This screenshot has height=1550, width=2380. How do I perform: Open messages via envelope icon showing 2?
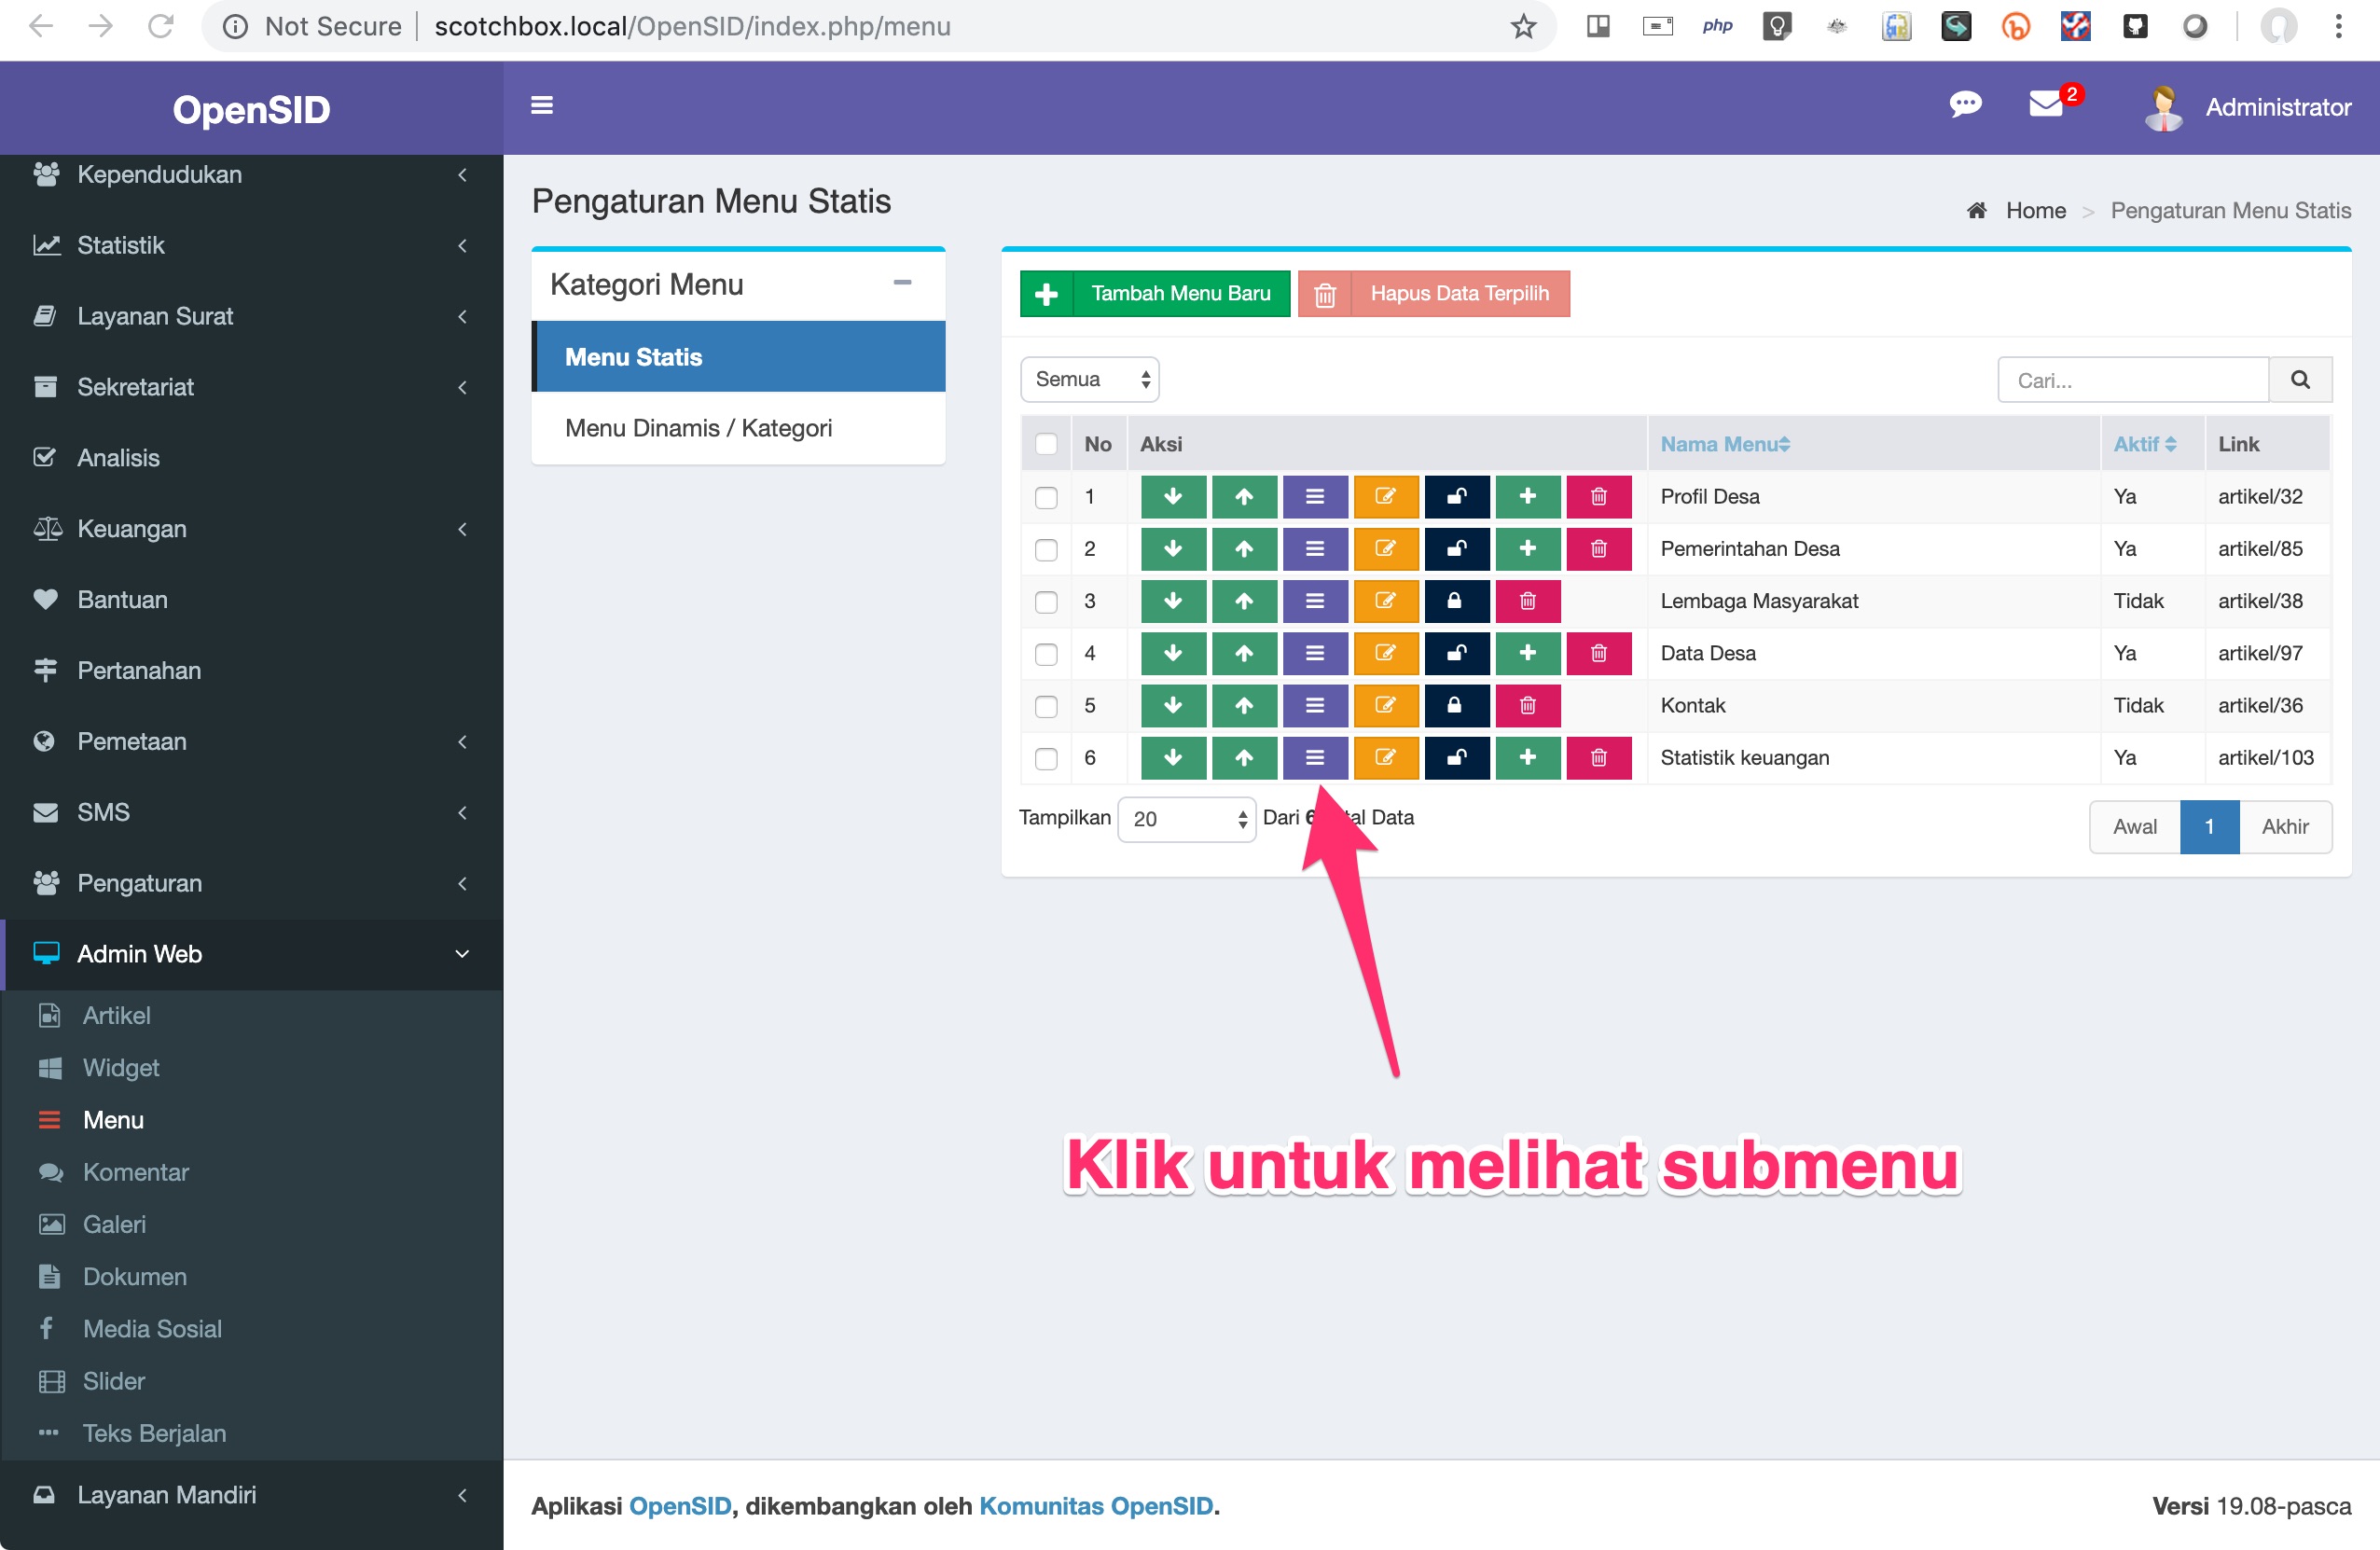click(x=2047, y=105)
